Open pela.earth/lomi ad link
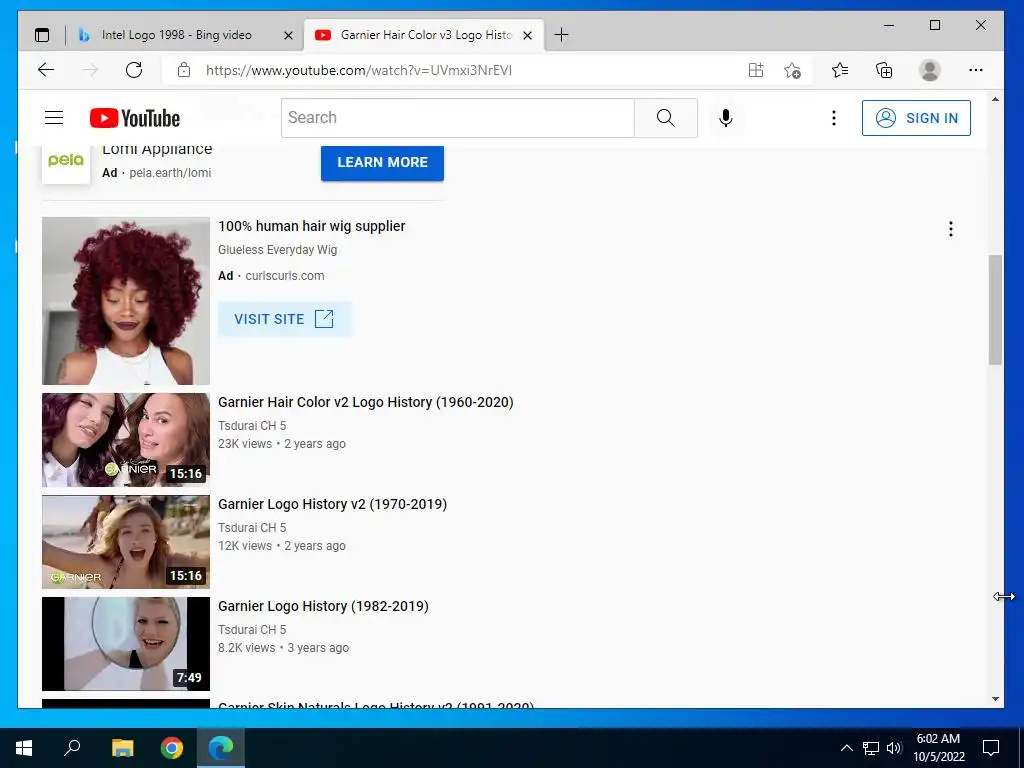This screenshot has height=768, width=1024. click(170, 173)
